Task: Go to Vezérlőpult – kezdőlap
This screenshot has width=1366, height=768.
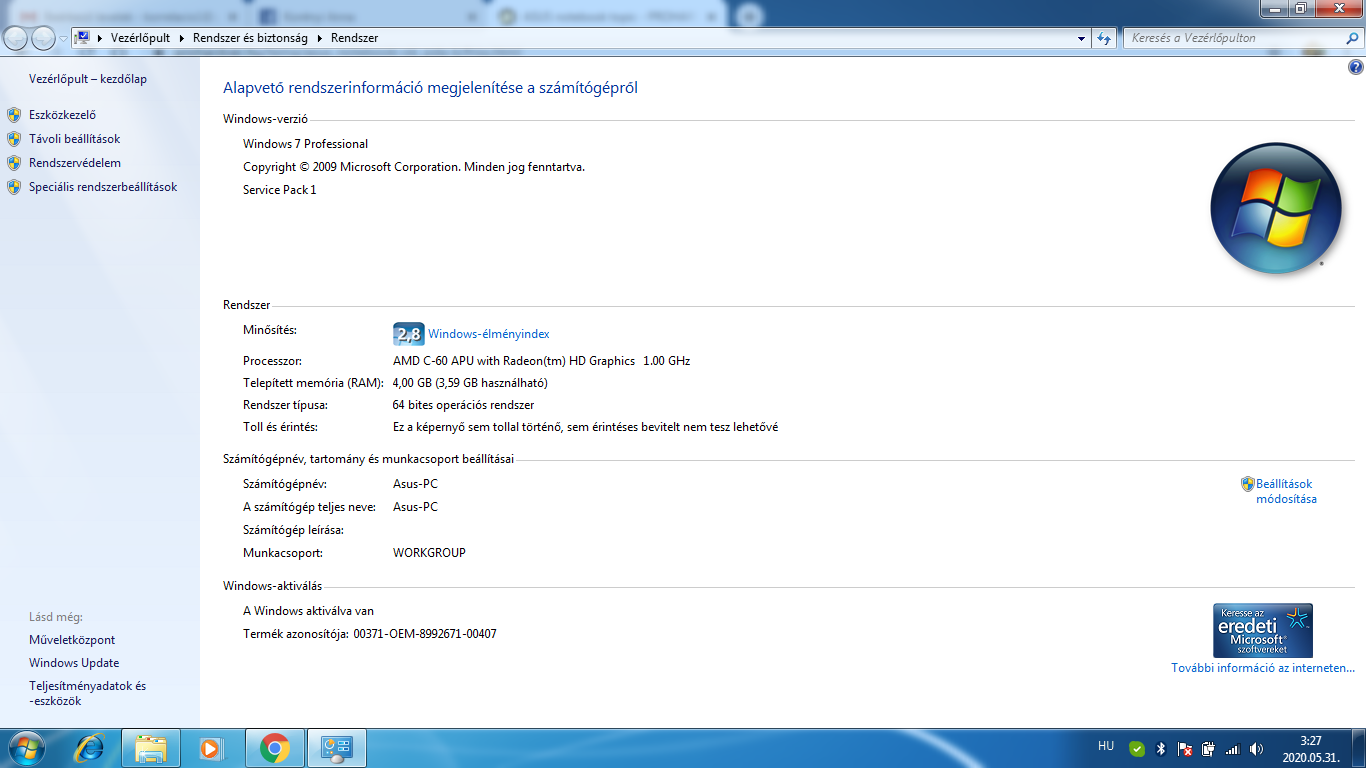Action: tap(88, 79)
